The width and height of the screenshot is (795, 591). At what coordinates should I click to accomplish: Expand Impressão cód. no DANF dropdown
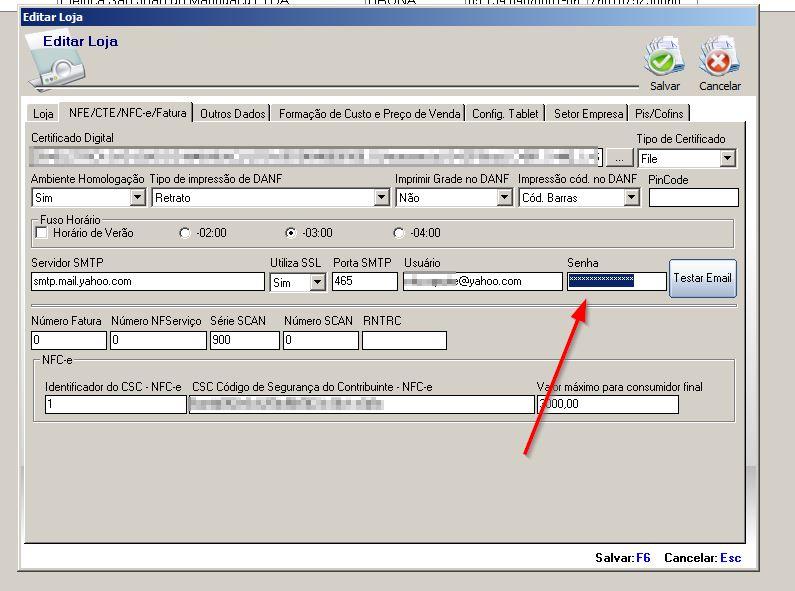point(631,197)
